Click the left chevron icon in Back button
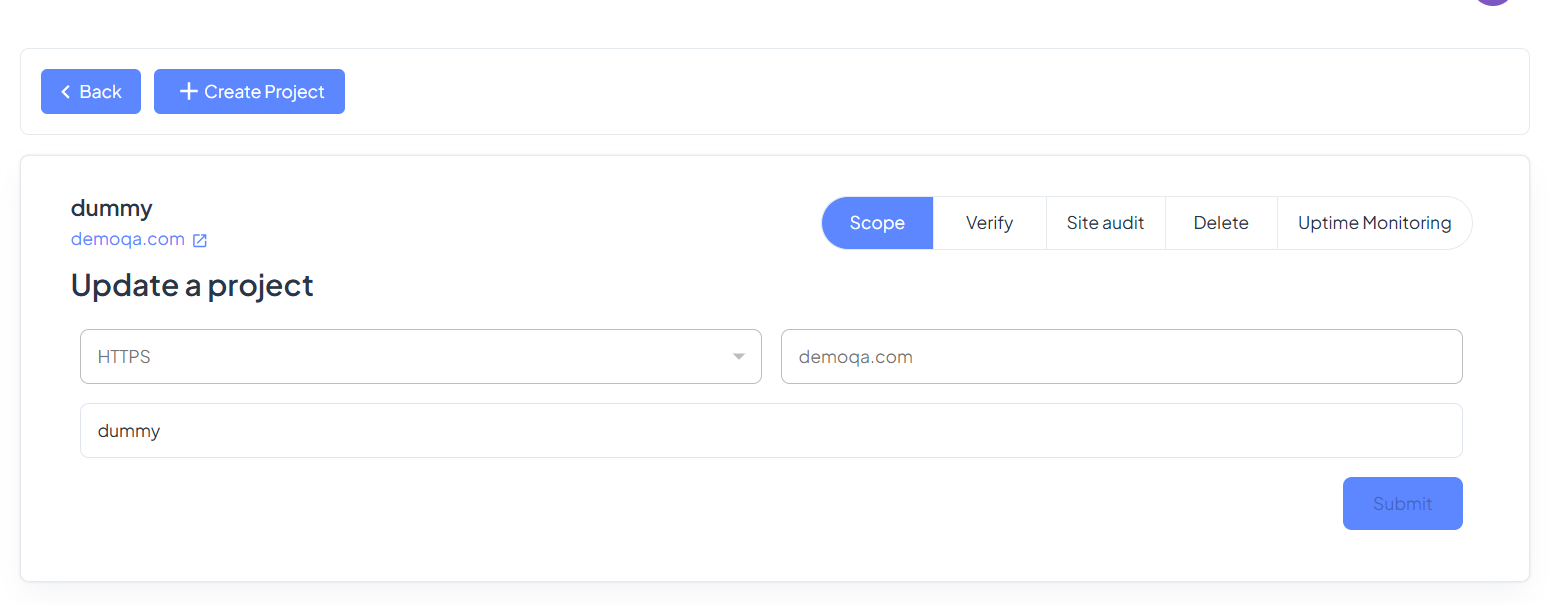Image resolution: width=1549 pixels, height=604 pixels. (x=66, y=92)
